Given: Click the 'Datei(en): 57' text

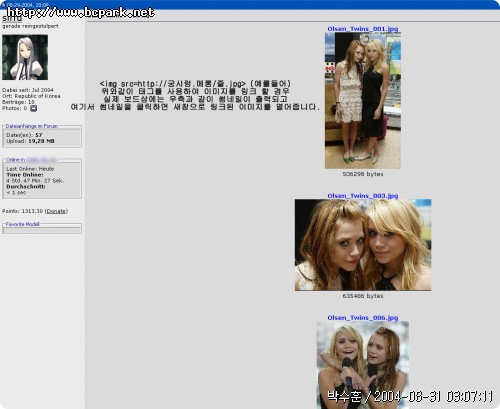Looking at the screenshot, I should [24, 135].
